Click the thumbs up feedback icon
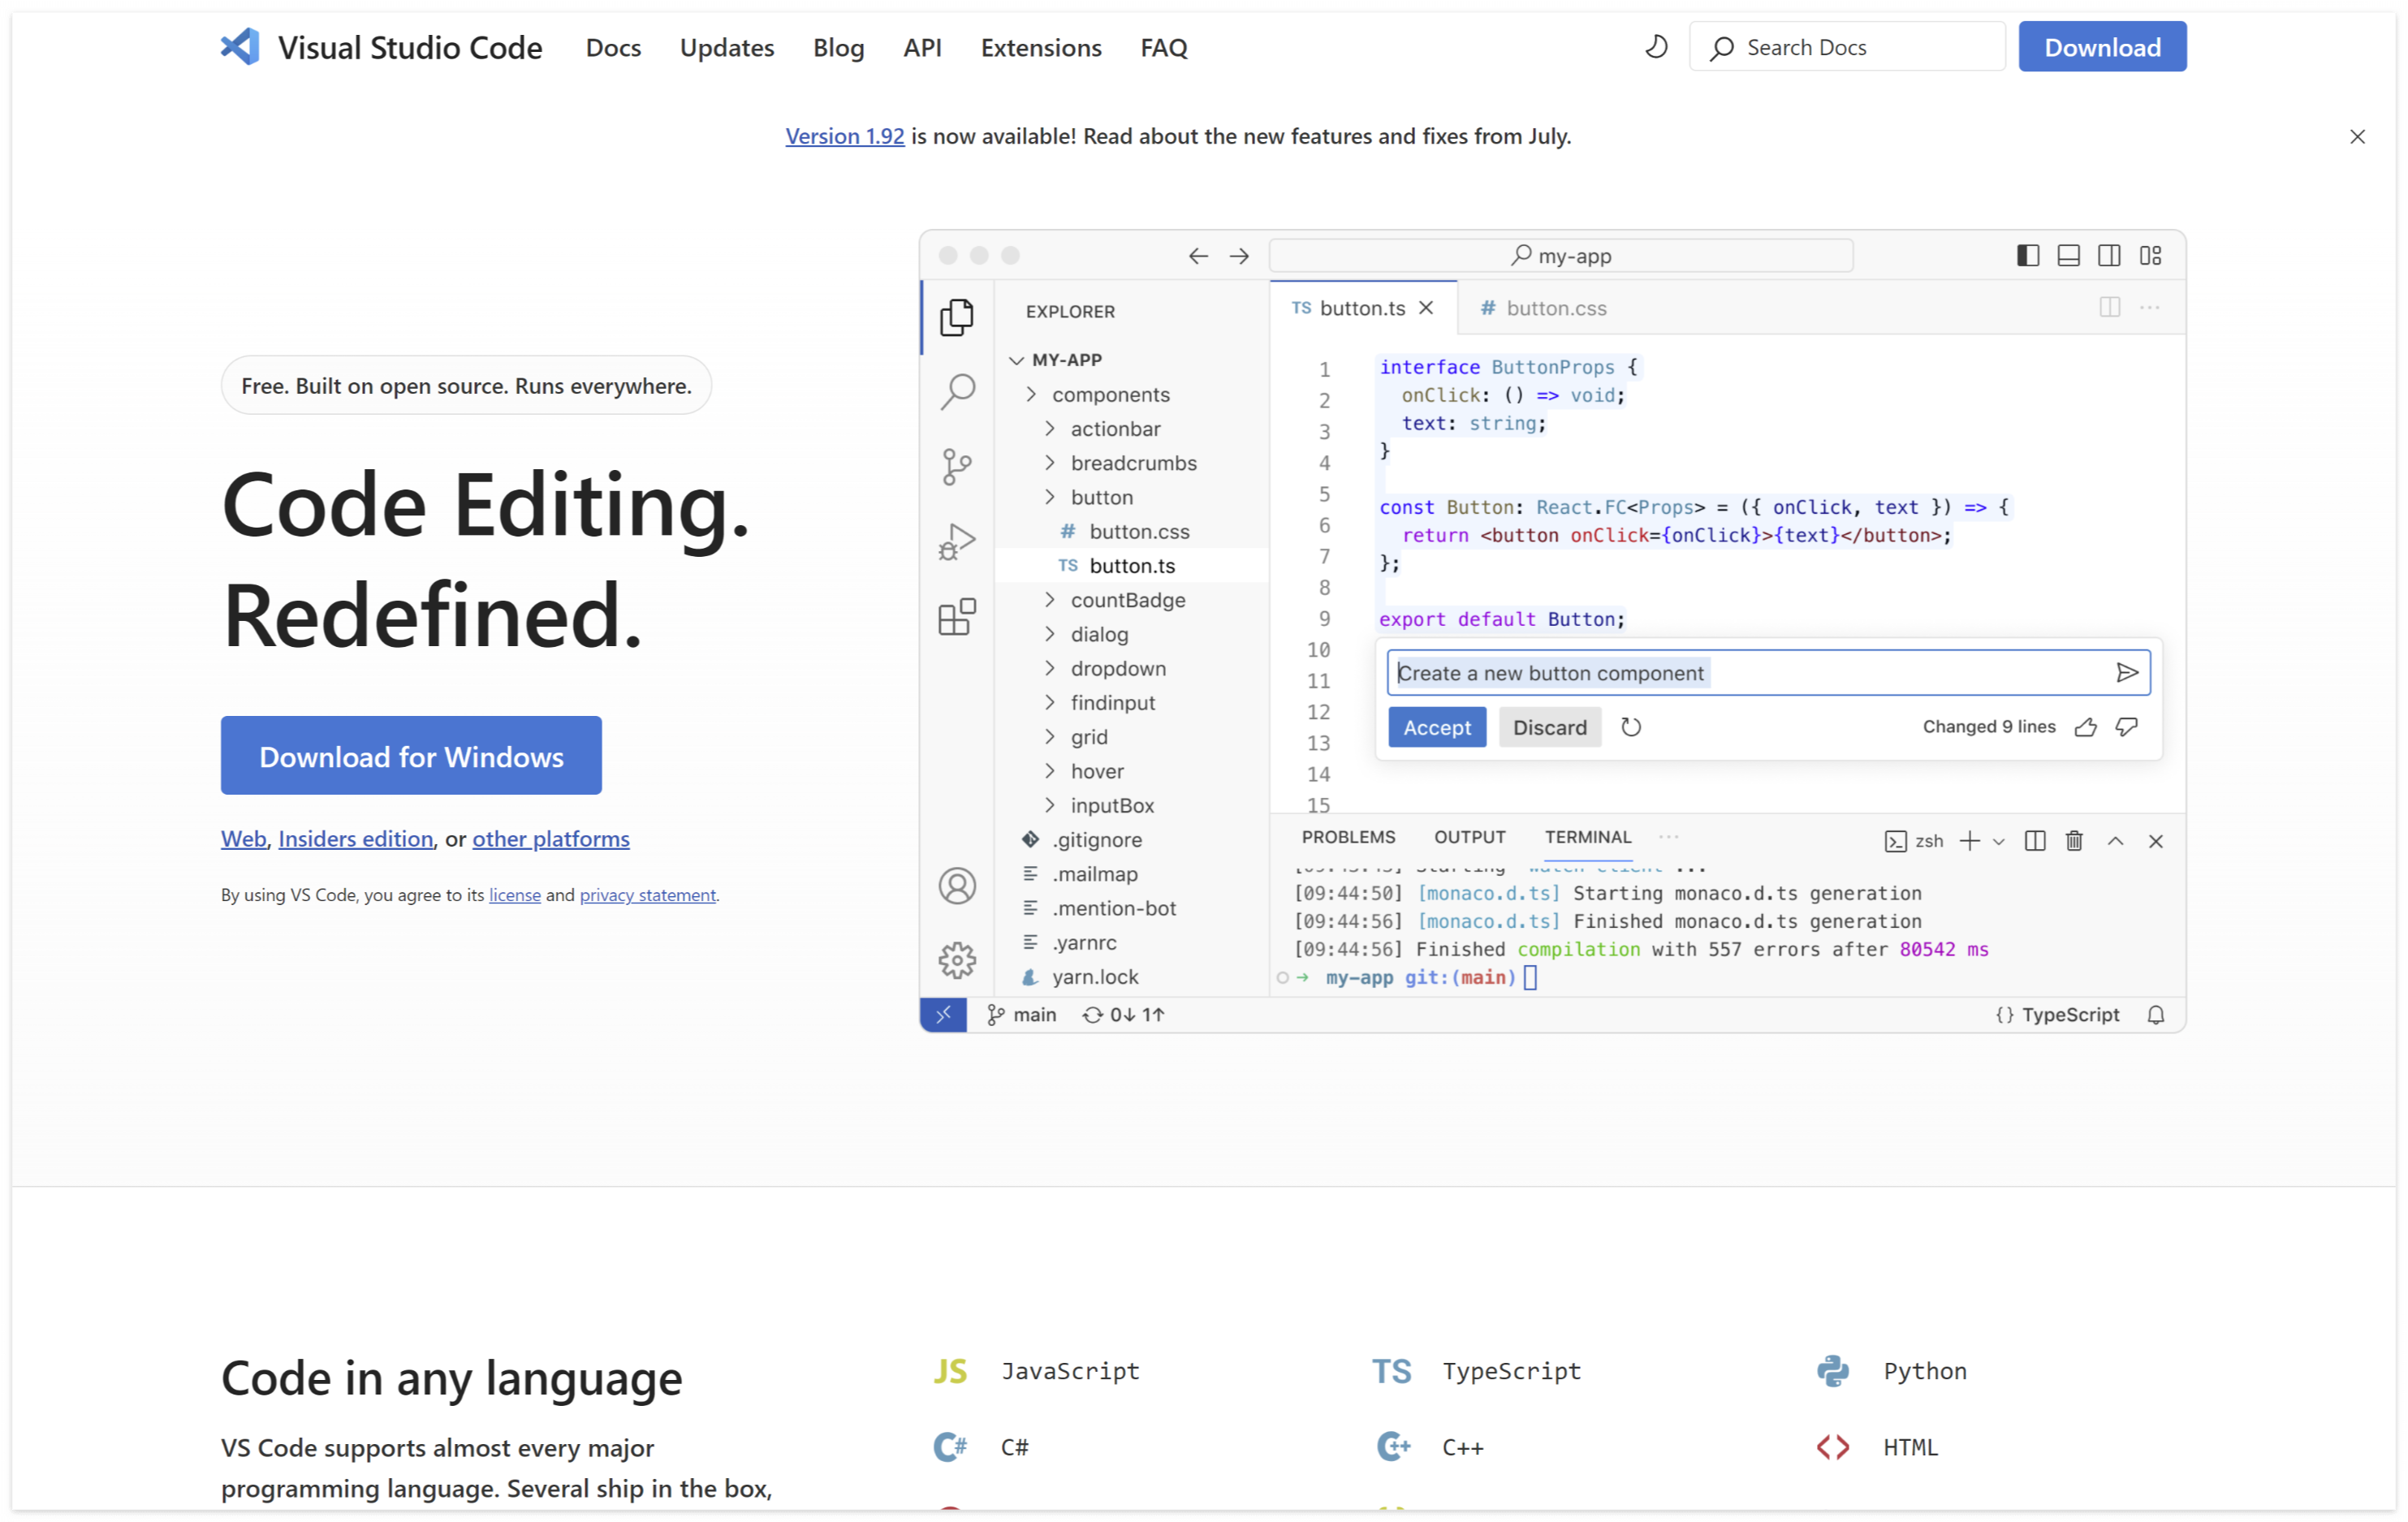This screenshot has width=2408, height=1522. 2085,727
